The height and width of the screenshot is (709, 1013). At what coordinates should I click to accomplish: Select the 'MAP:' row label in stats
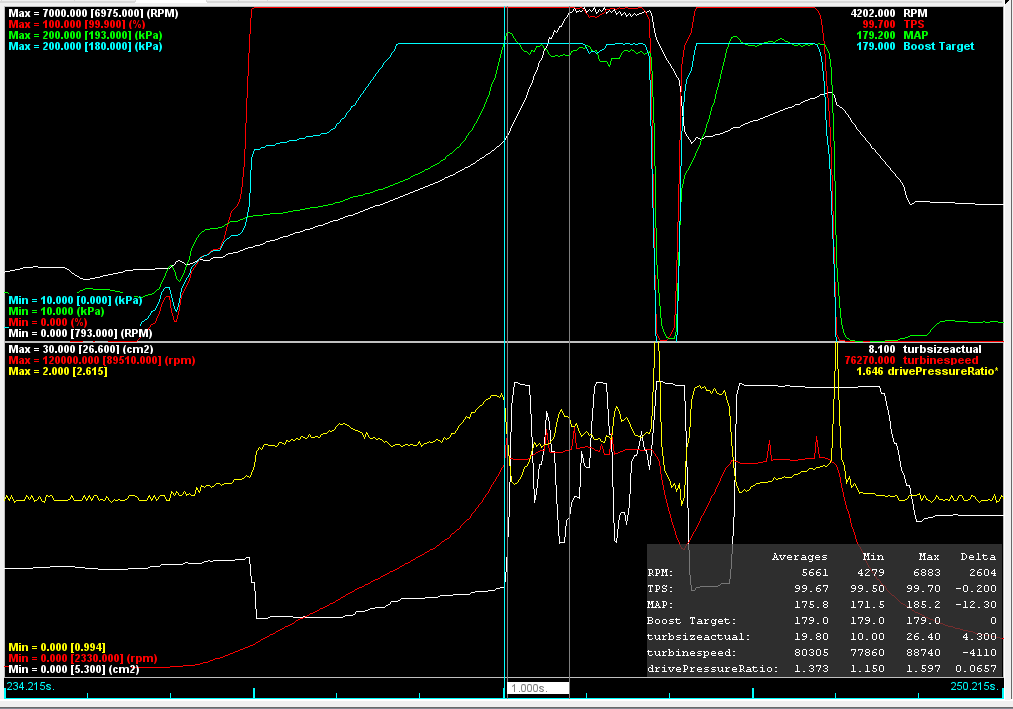click(x=660, y=605)
